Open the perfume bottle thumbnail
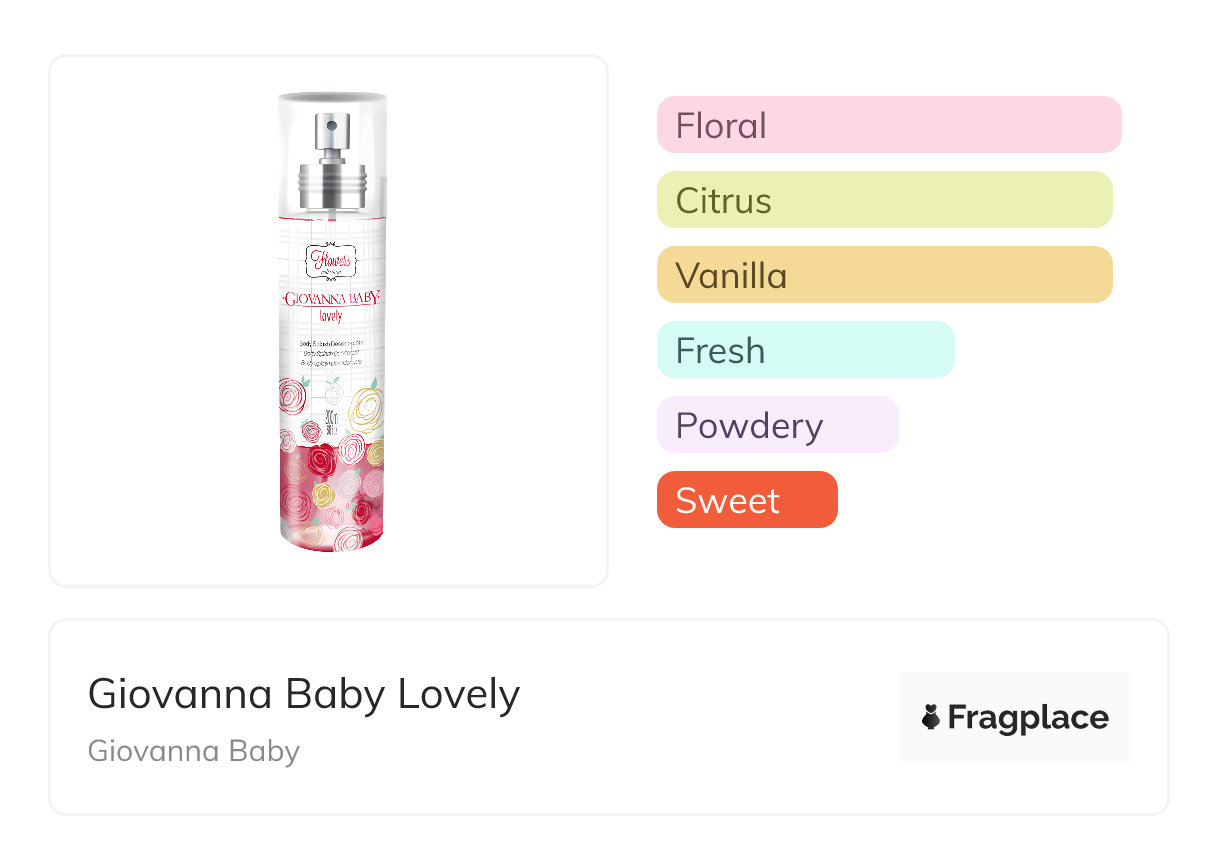The image size is (1218, 864). coord(332,320)
